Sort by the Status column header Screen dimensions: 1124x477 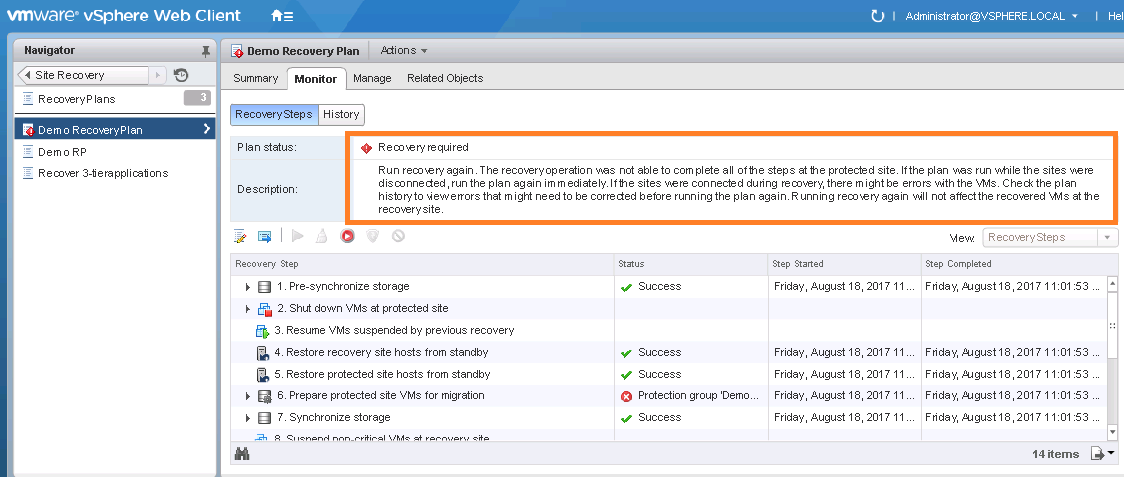click(x=691, y=264)
